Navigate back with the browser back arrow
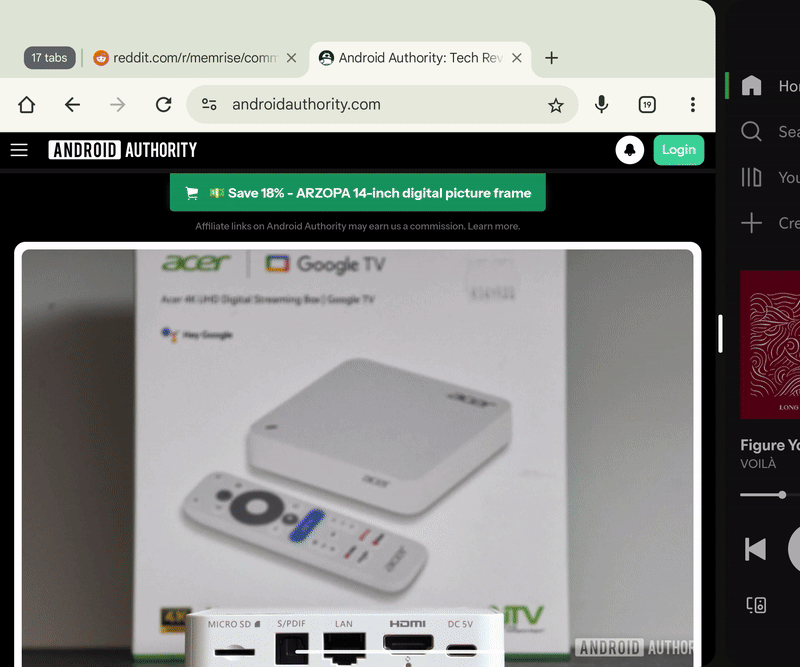Image resolution: width=800 pixels, height=667 pixels. point(72,104)
